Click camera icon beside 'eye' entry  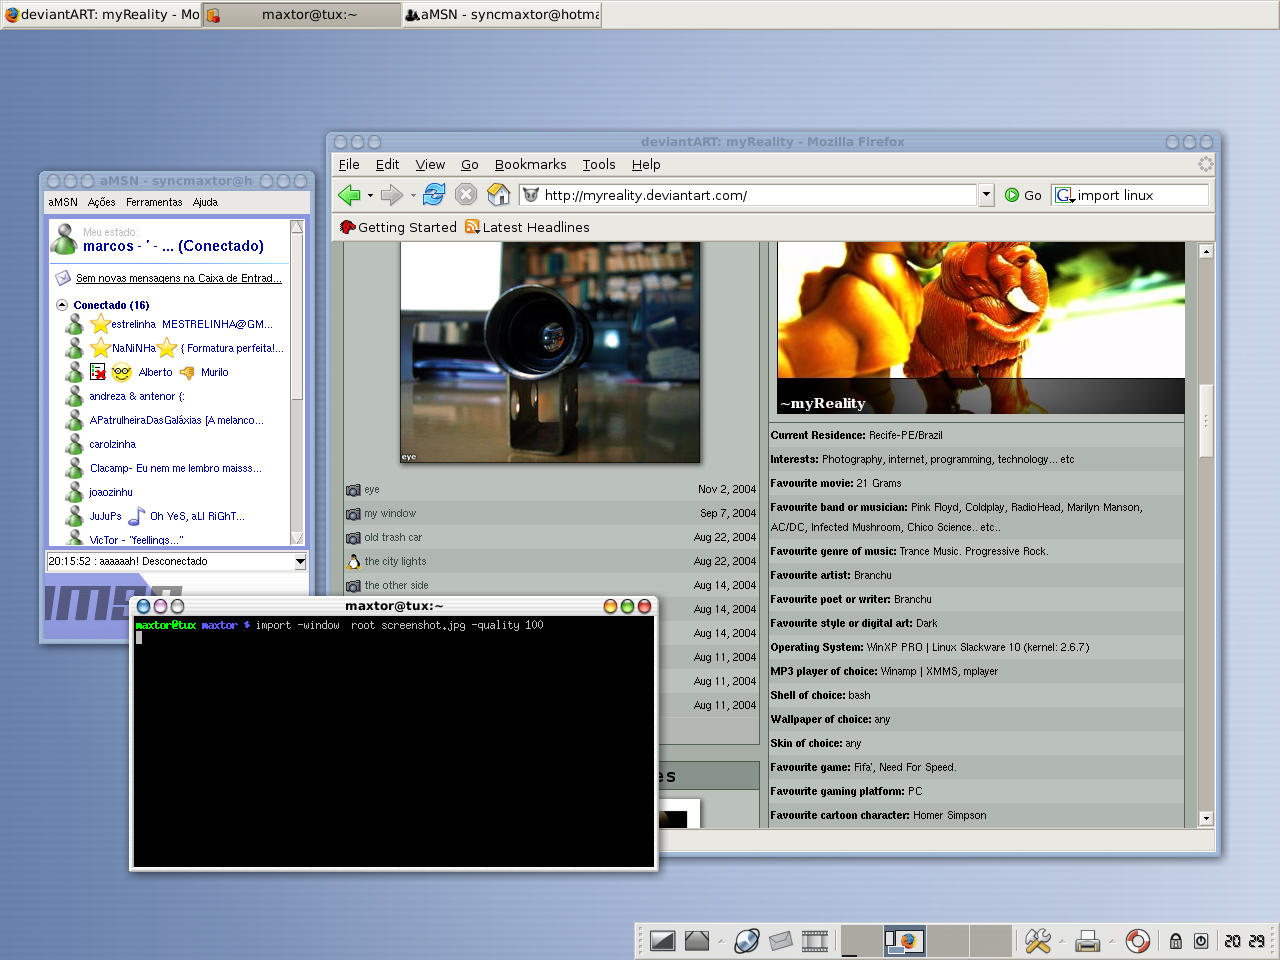click(x=353, y=490)
